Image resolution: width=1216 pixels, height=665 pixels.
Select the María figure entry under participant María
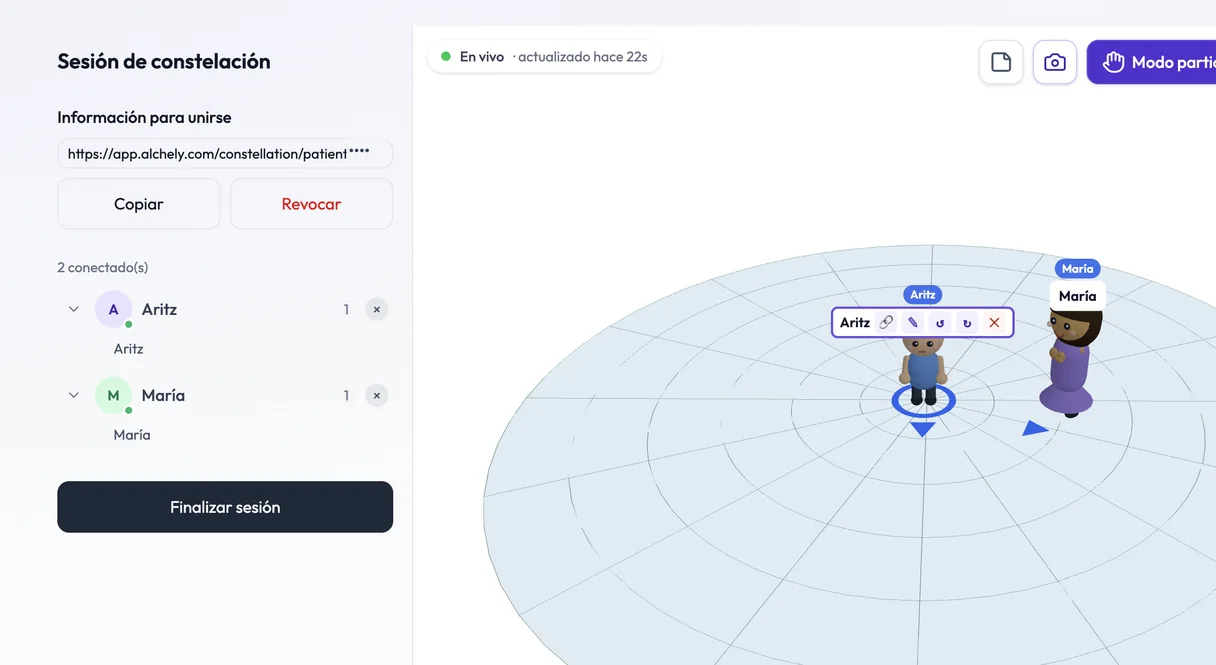132,435
